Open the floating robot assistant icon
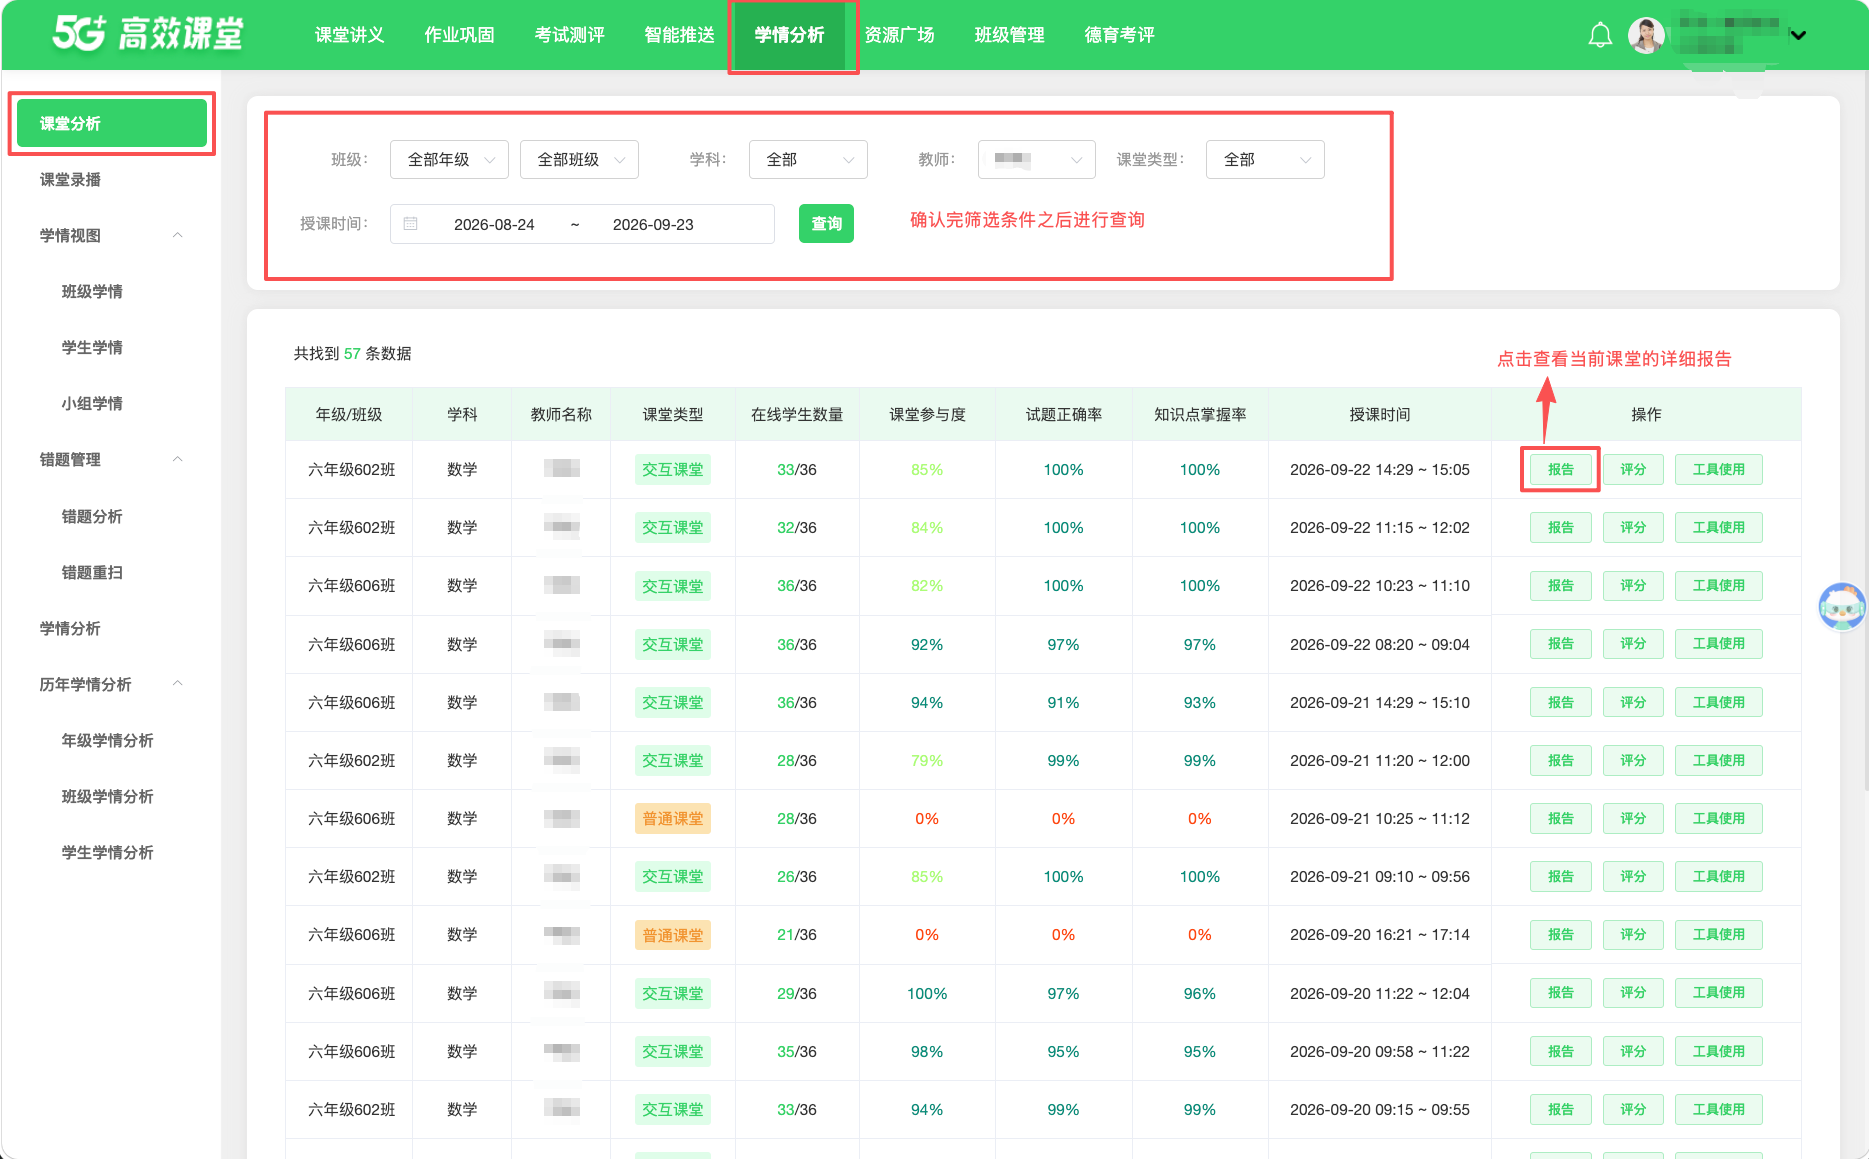The height and width of the screenshot is (1159, 1869). (1841, 606)
